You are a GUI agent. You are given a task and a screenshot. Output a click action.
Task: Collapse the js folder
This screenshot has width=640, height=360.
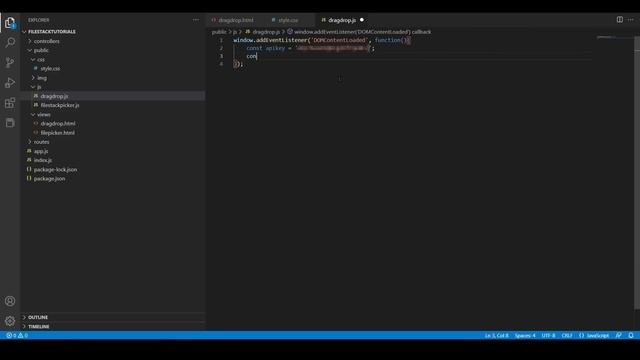tap(39, 87)
